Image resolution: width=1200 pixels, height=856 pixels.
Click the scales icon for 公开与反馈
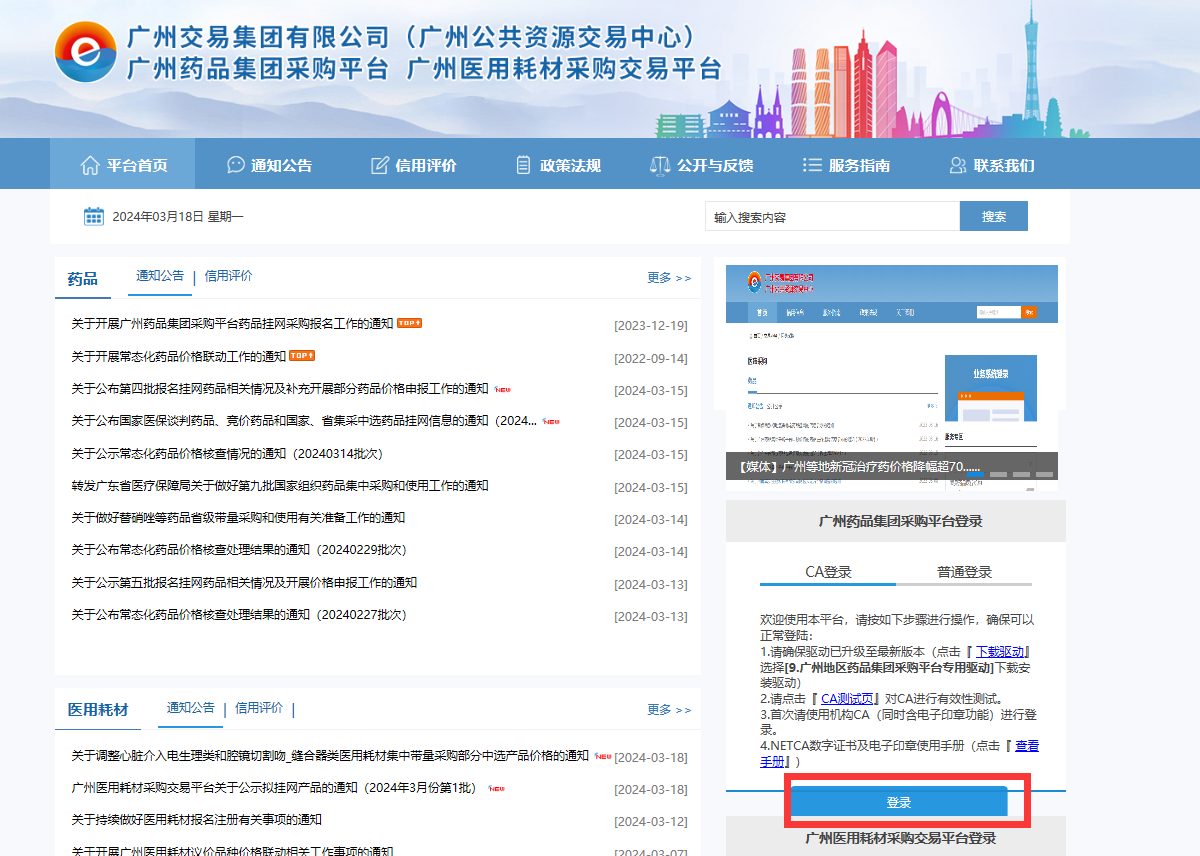pos(659,165)
